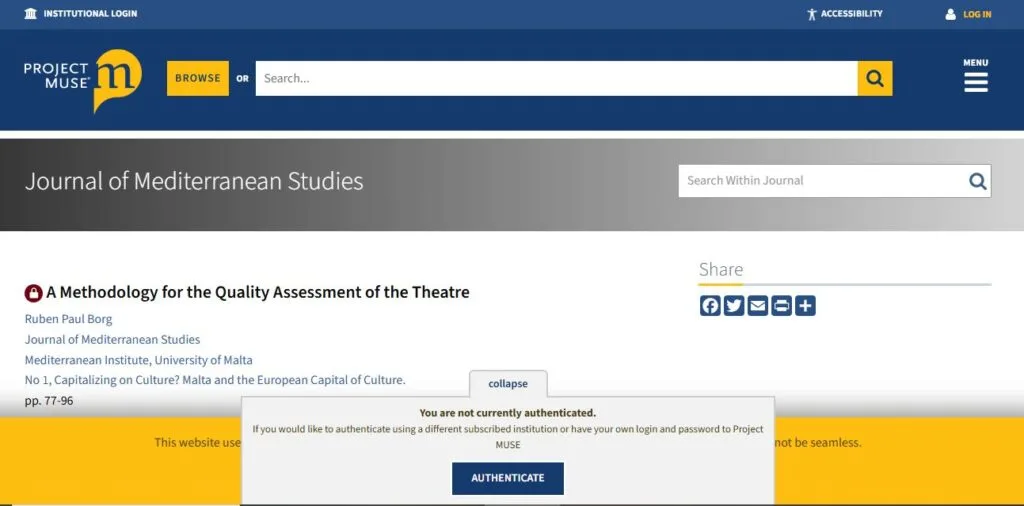Image resolution: width=1024 pixels, height=506 pixels.
Task: Open author Ruben Paul Borg link
Action: pos(68,319)
